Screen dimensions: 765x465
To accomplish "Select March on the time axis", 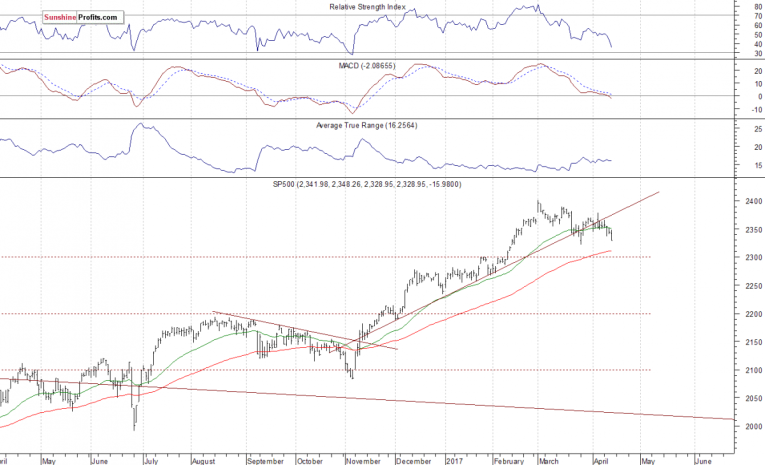I will pos(547,462).
